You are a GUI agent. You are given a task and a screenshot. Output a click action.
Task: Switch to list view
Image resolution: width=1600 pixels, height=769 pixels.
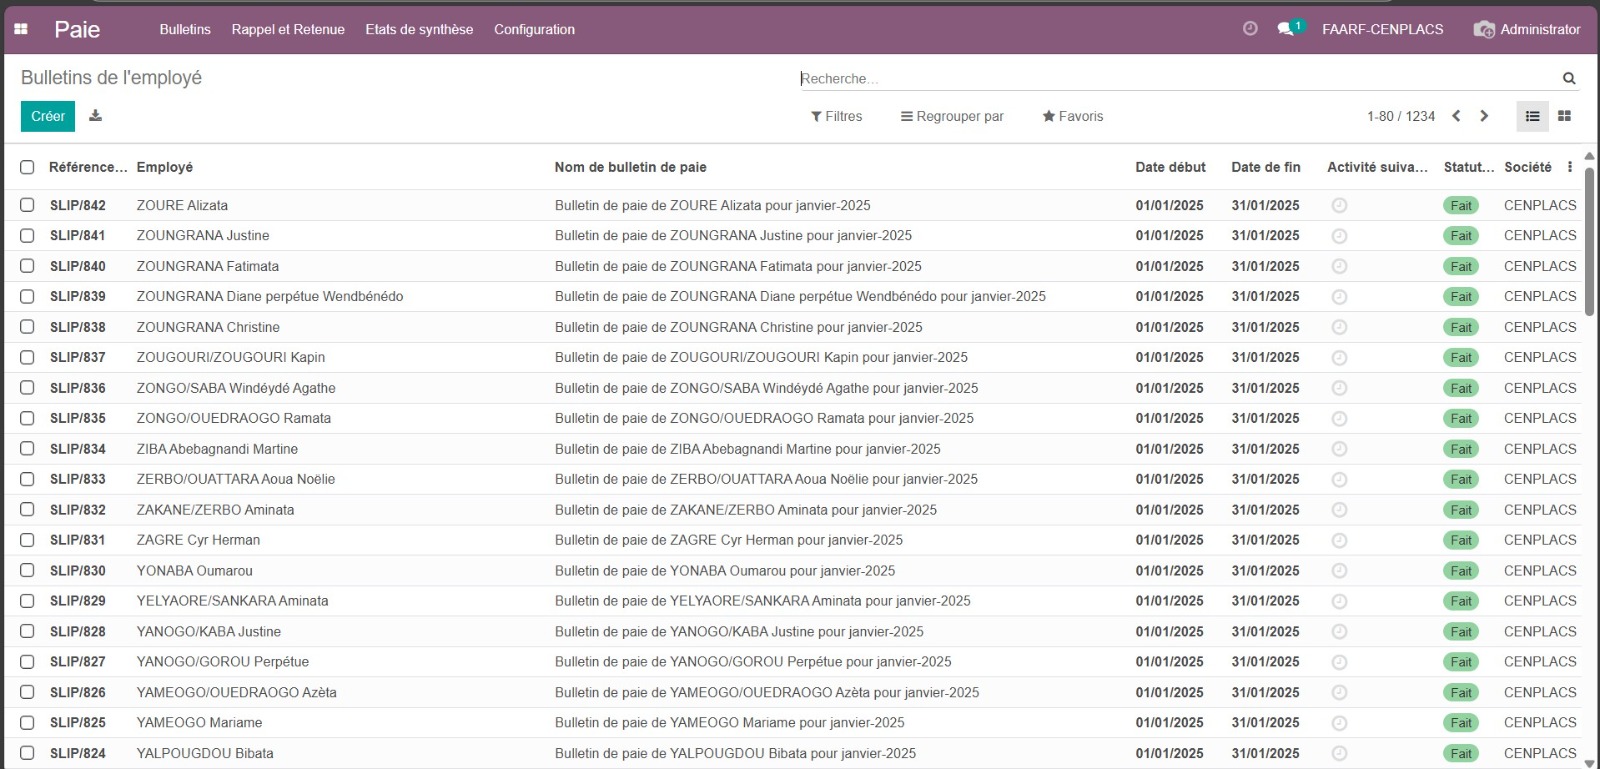1532,116
